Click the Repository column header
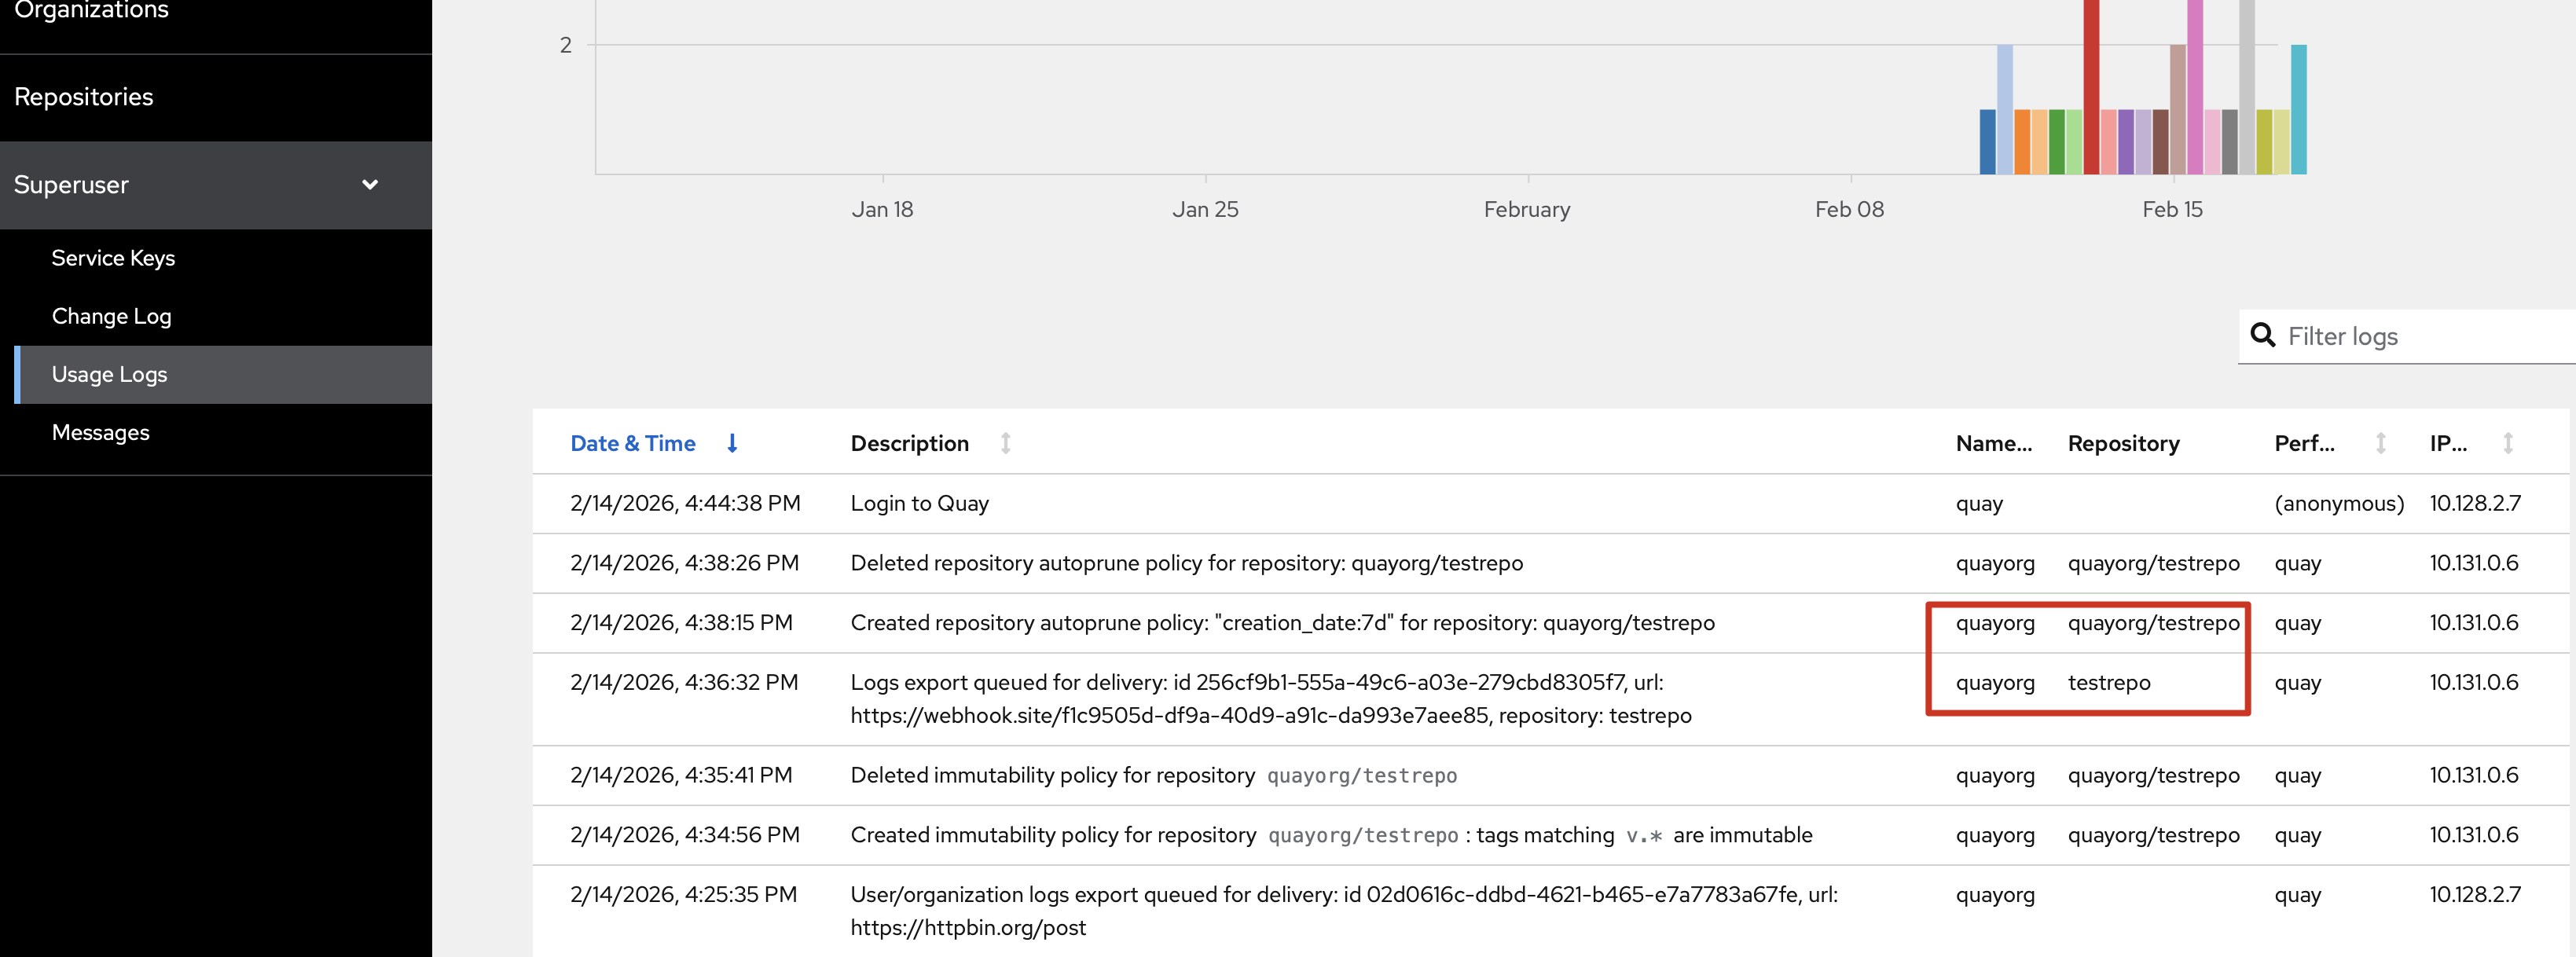The width and height of the screenshot is (2576, 957). 2123,443
